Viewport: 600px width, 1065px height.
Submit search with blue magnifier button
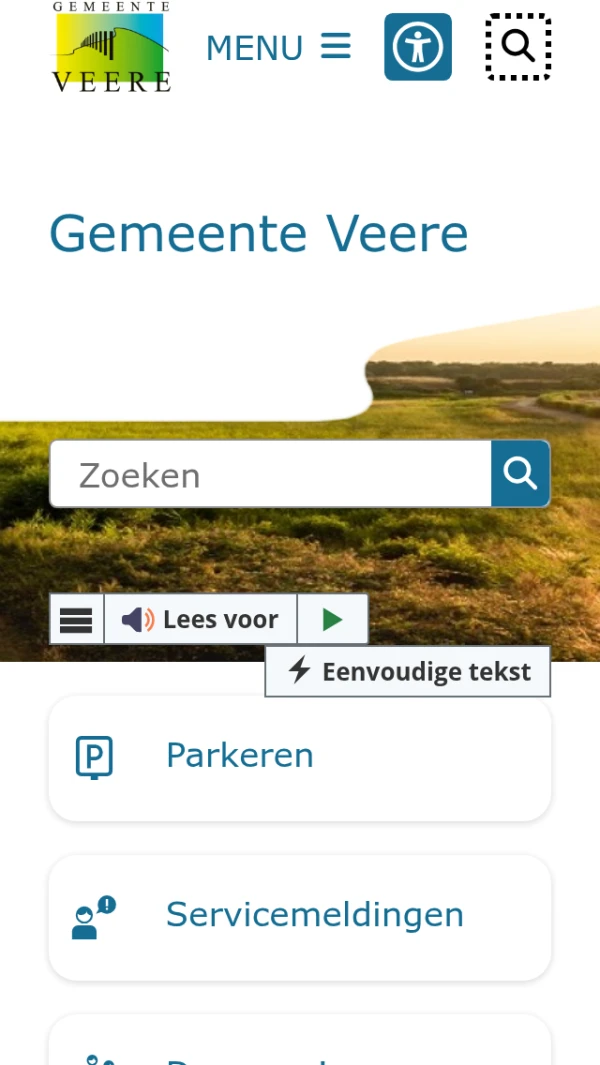pyautogui.click(x=520, y=473)
